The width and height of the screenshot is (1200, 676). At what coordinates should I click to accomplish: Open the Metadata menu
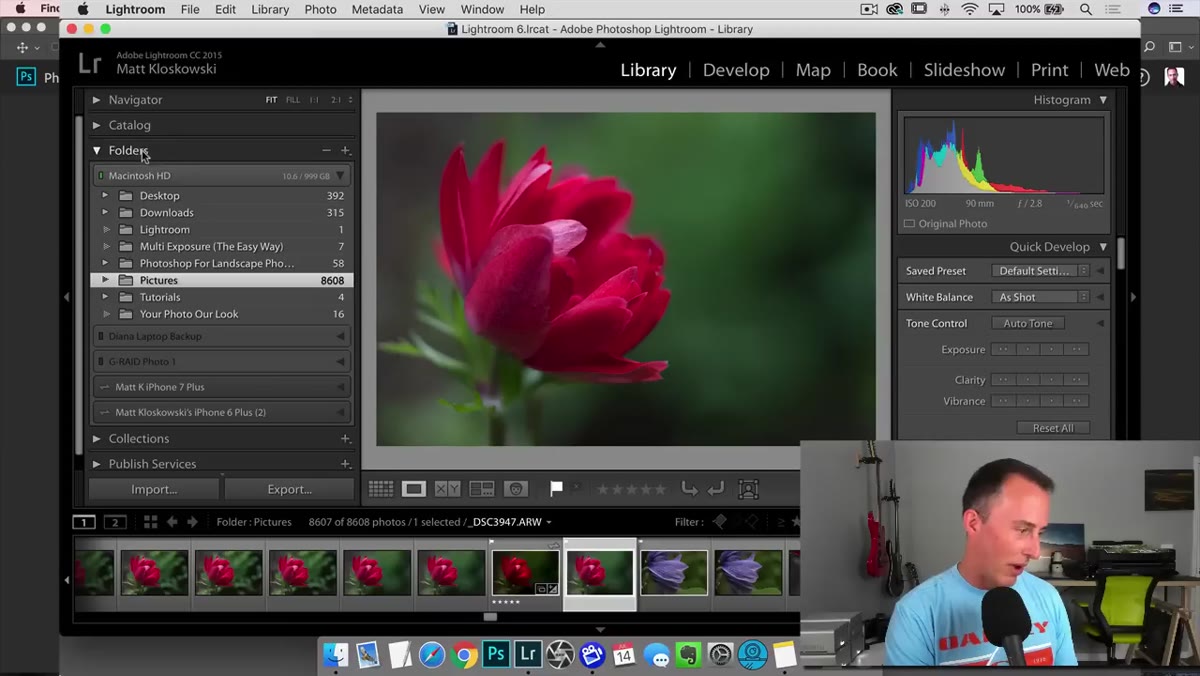pos(377,9)
